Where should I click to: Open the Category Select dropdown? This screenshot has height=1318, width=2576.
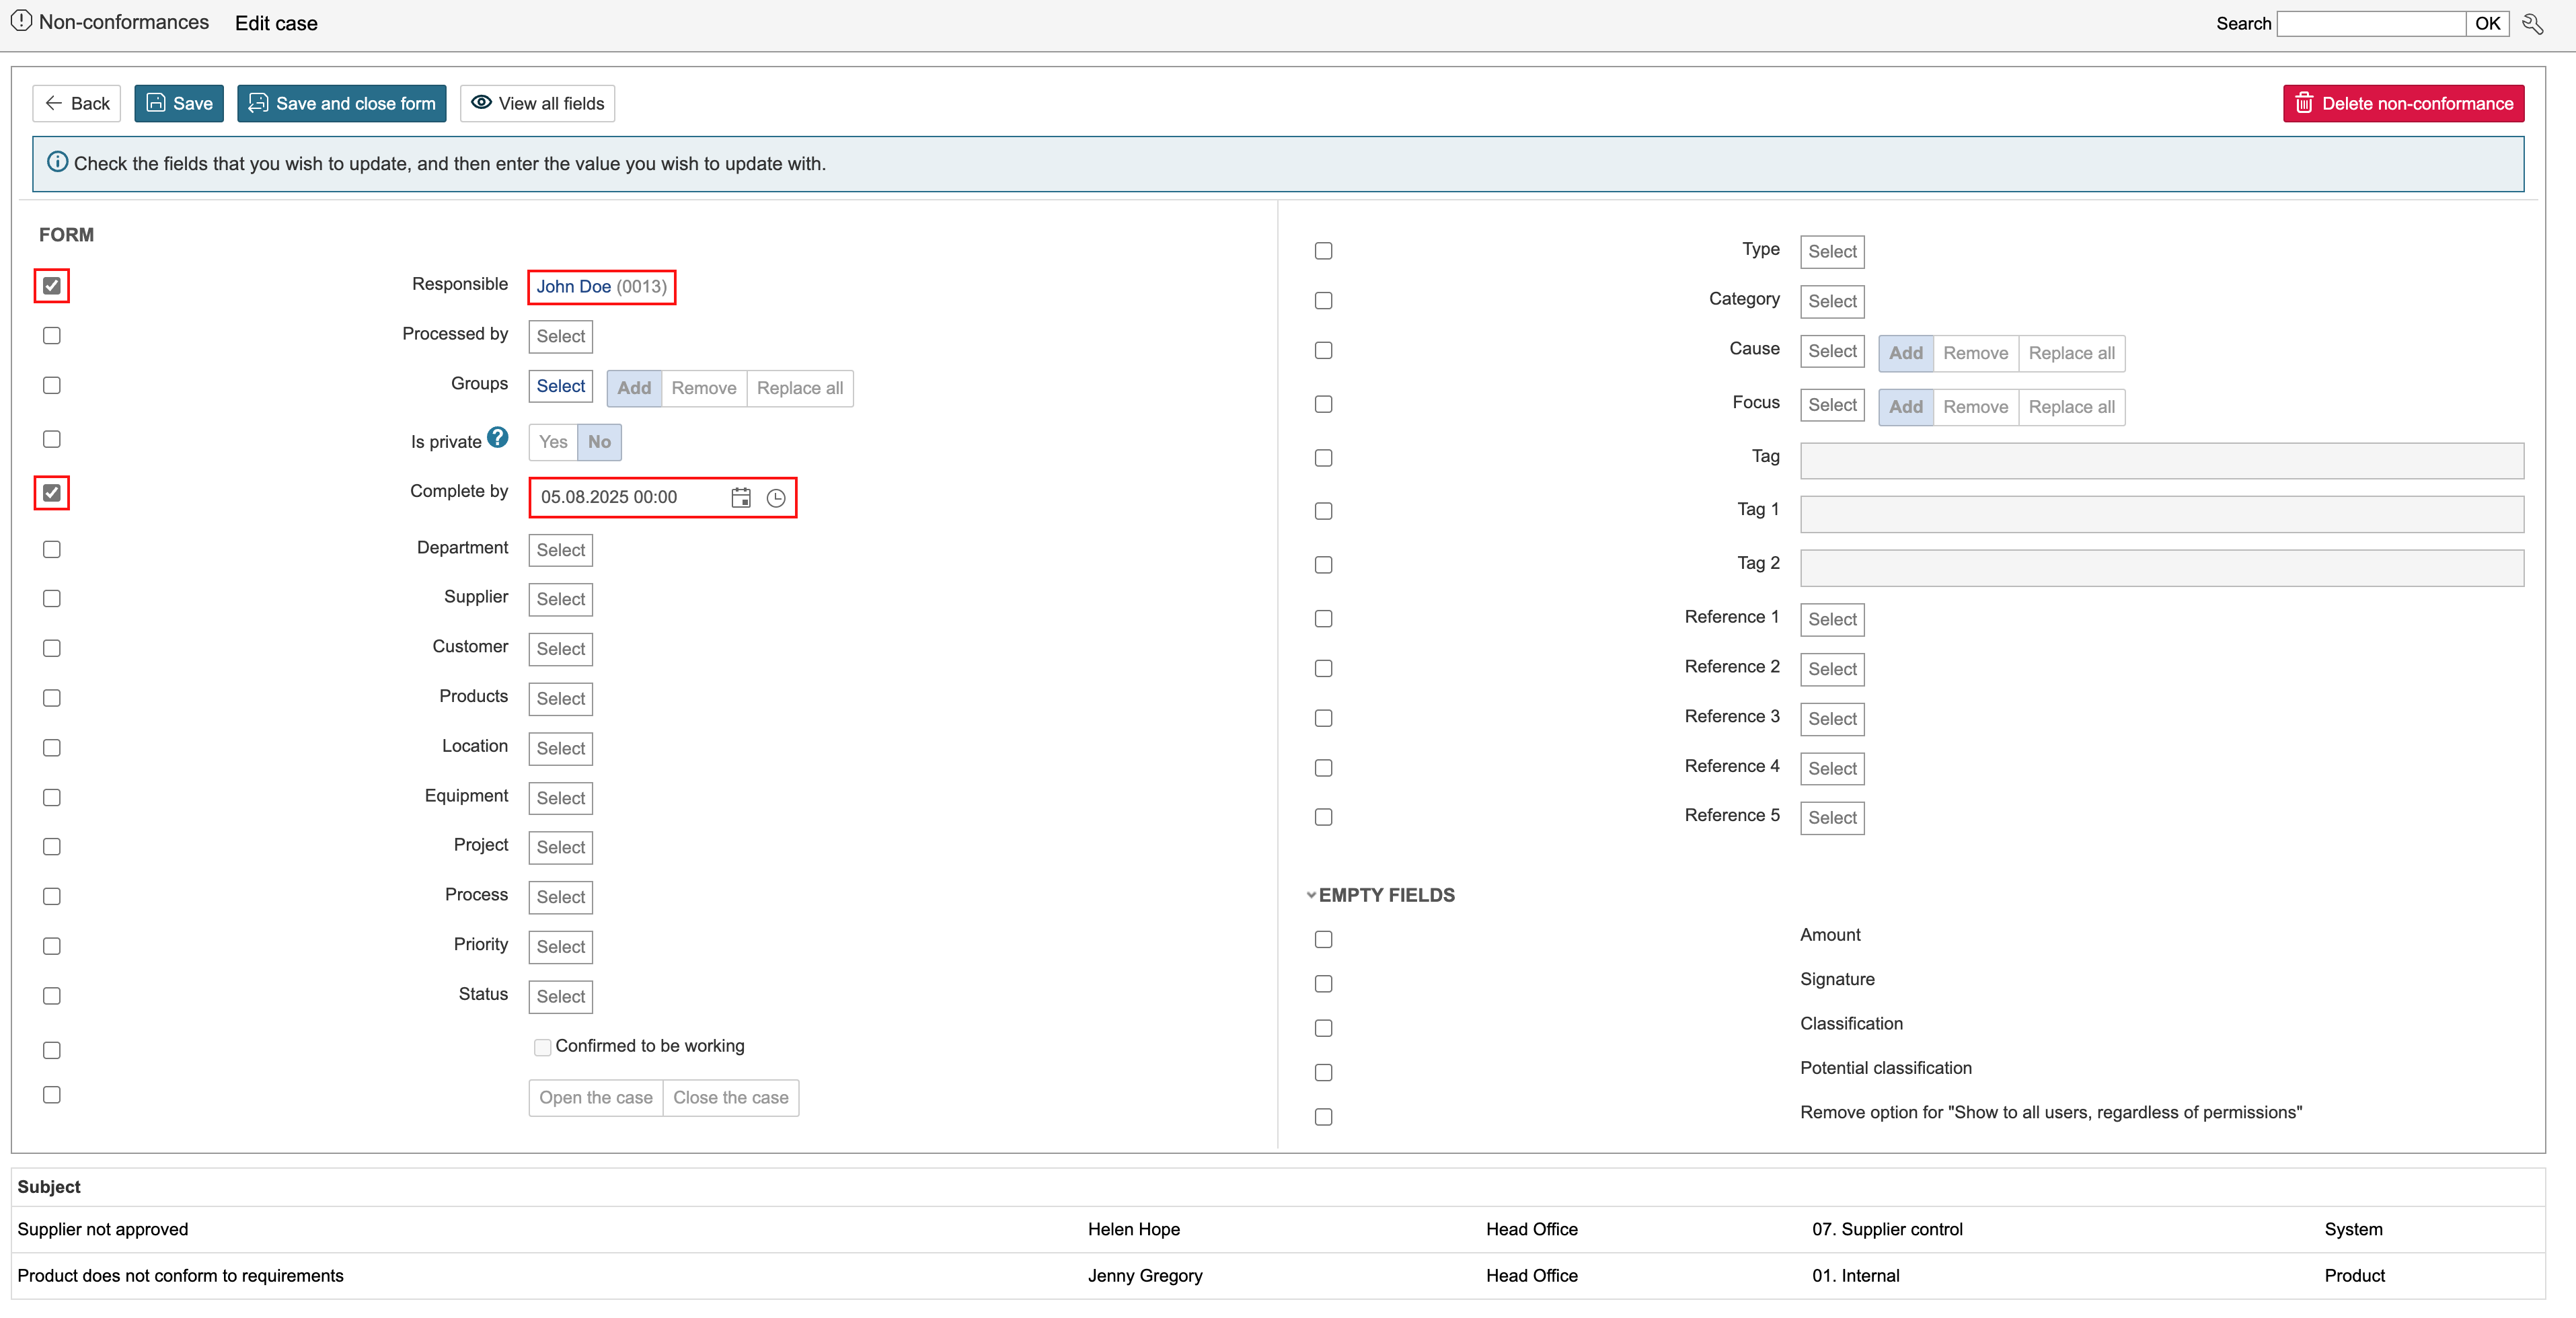coord(1831,301)
